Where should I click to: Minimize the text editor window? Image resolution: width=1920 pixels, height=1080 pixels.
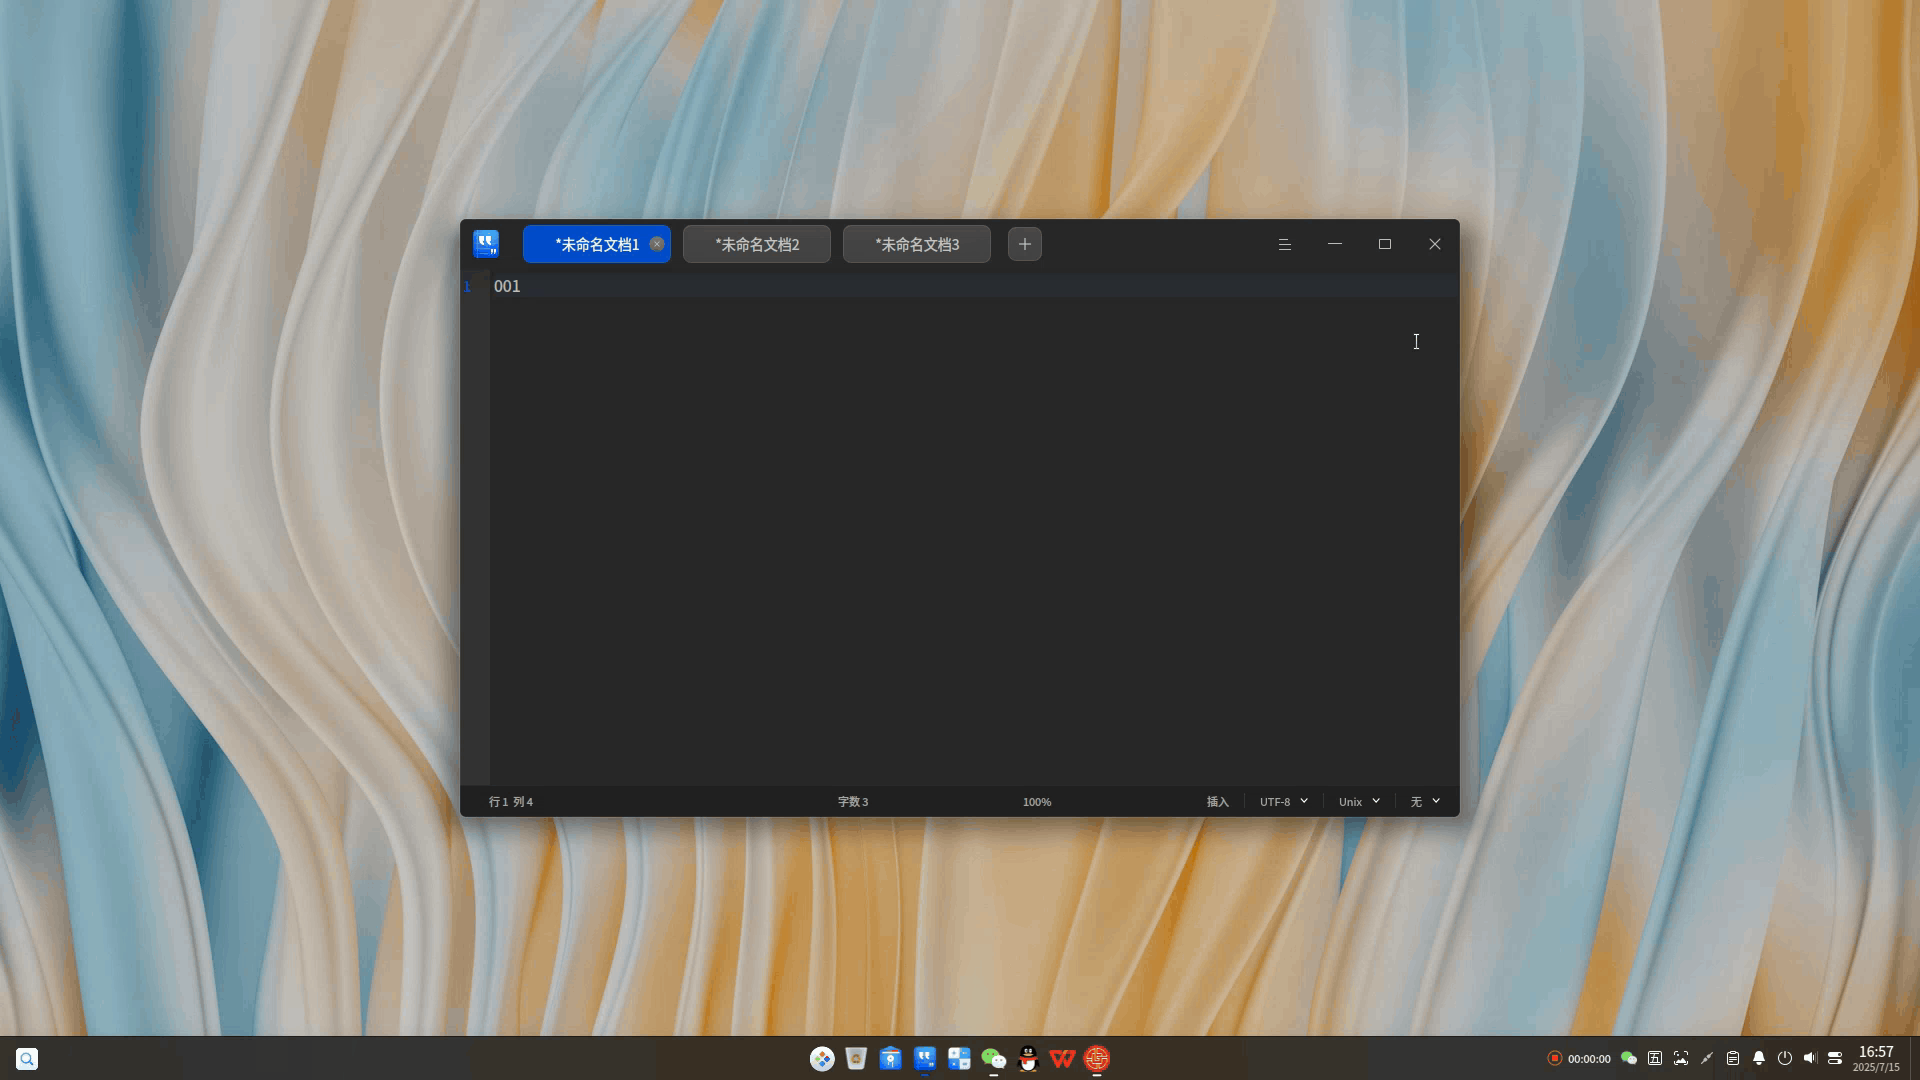pyautogui.click(x=1335, y=244)
